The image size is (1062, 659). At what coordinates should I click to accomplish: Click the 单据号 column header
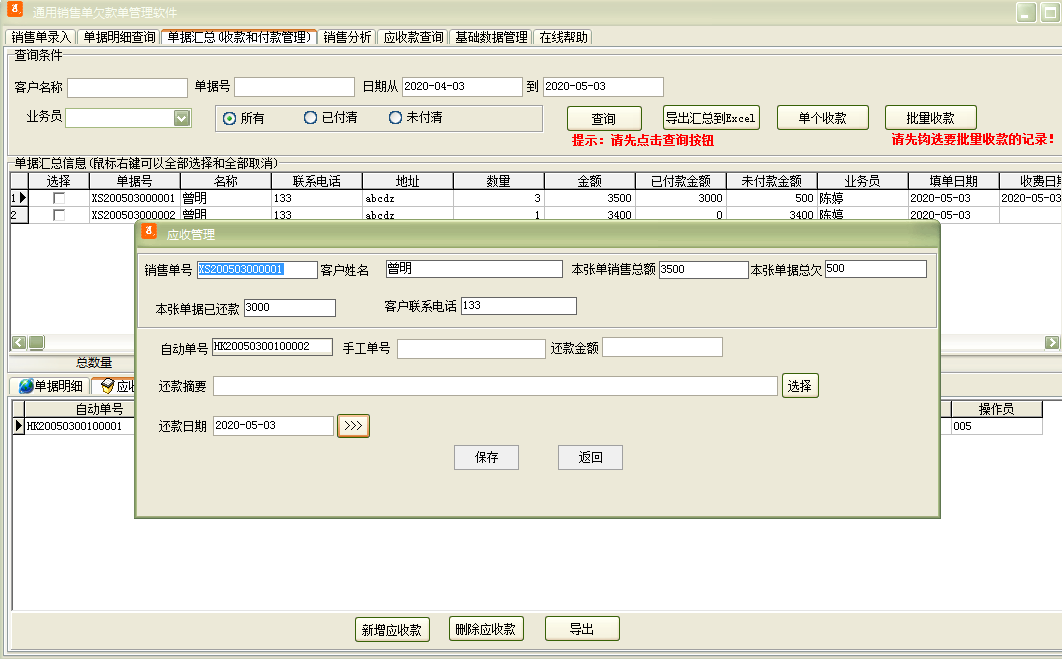pos(134,181)
